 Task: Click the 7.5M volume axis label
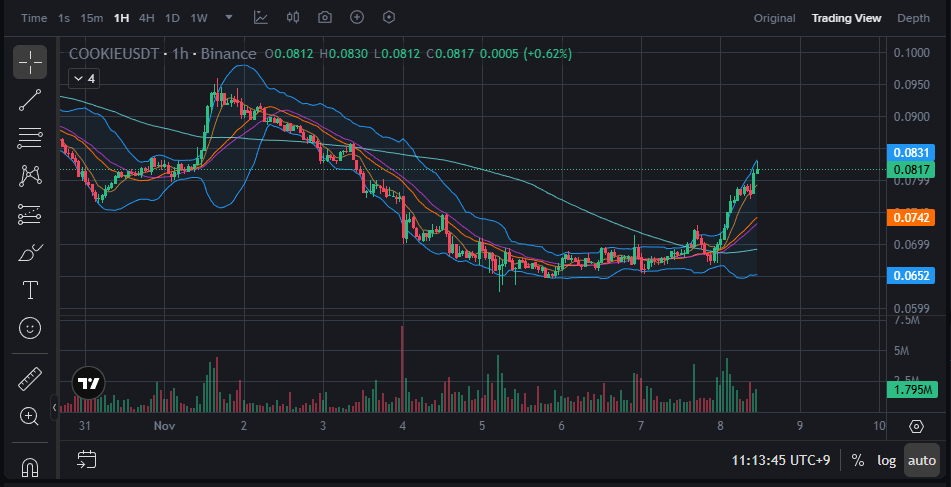click(907, 320)
